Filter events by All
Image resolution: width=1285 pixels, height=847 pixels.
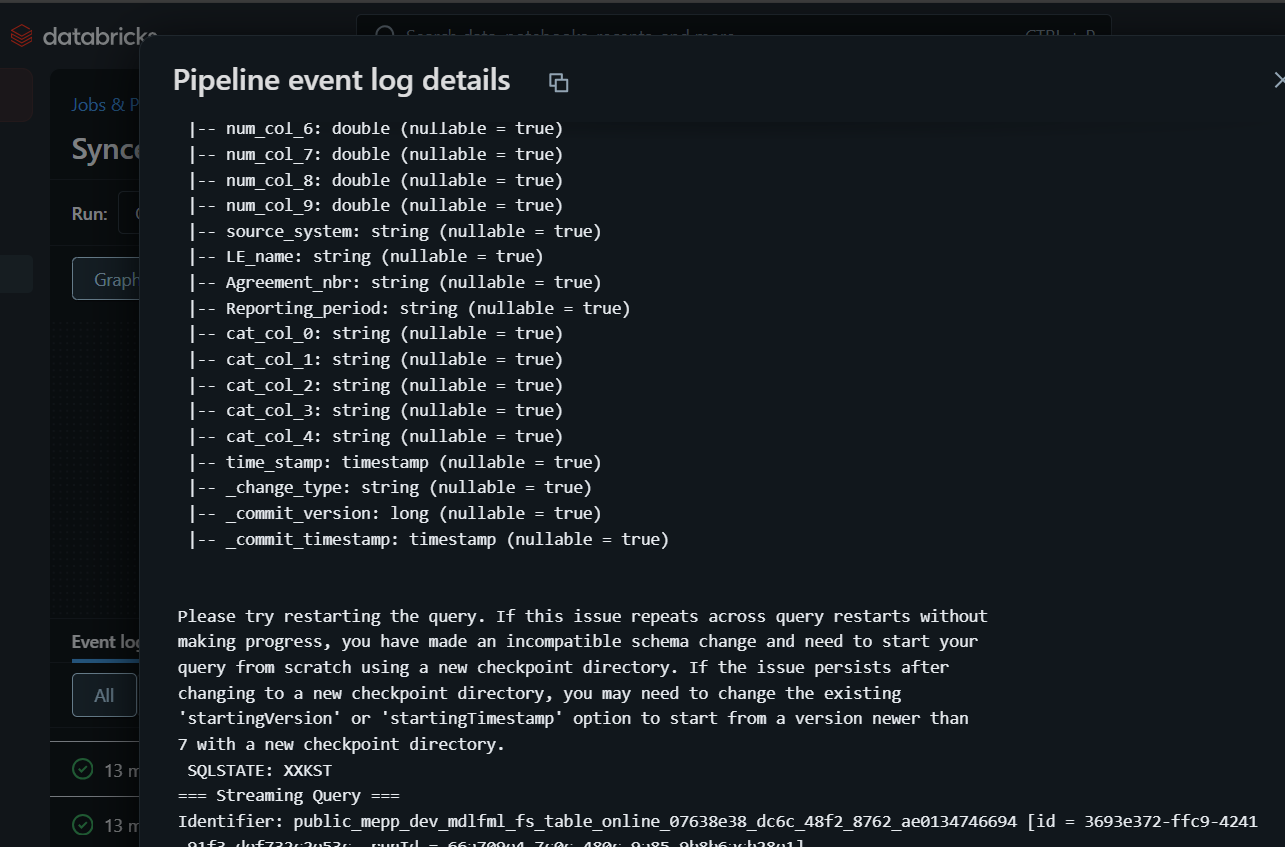pos(104,695)
